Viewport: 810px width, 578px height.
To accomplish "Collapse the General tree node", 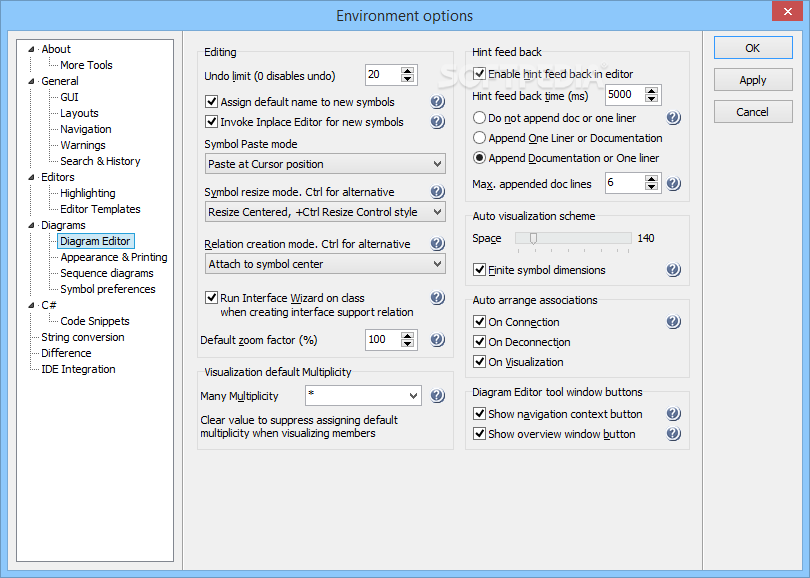I will click(x=32, y=81).
